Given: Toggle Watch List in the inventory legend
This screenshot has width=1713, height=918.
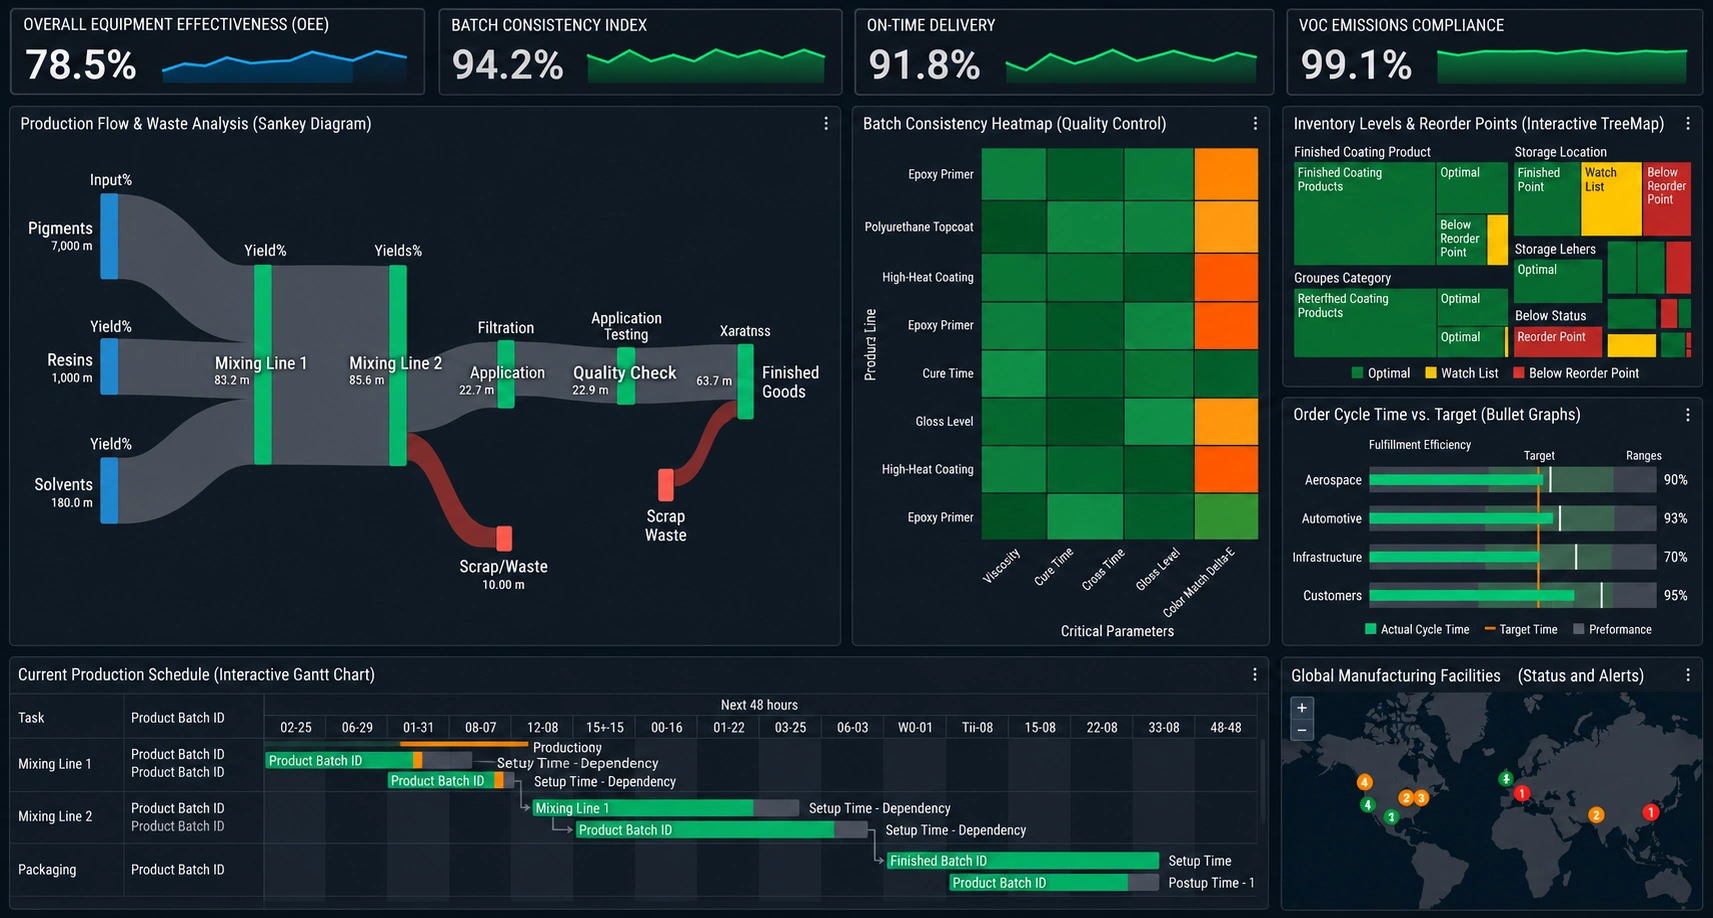Looking at the screenshot, I should (1461, 373).
